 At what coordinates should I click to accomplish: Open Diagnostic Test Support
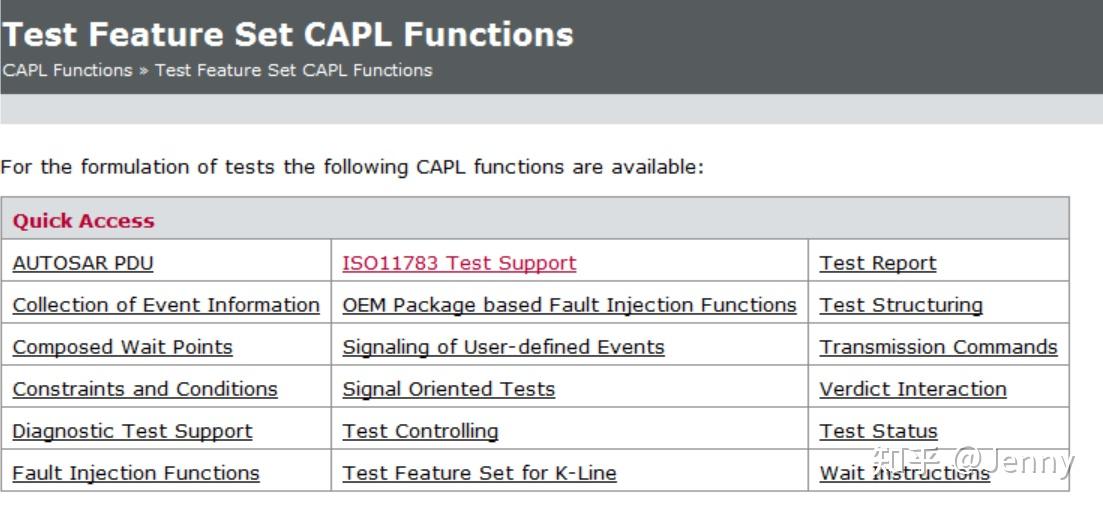pyautogui.click(x=132, y=431)
